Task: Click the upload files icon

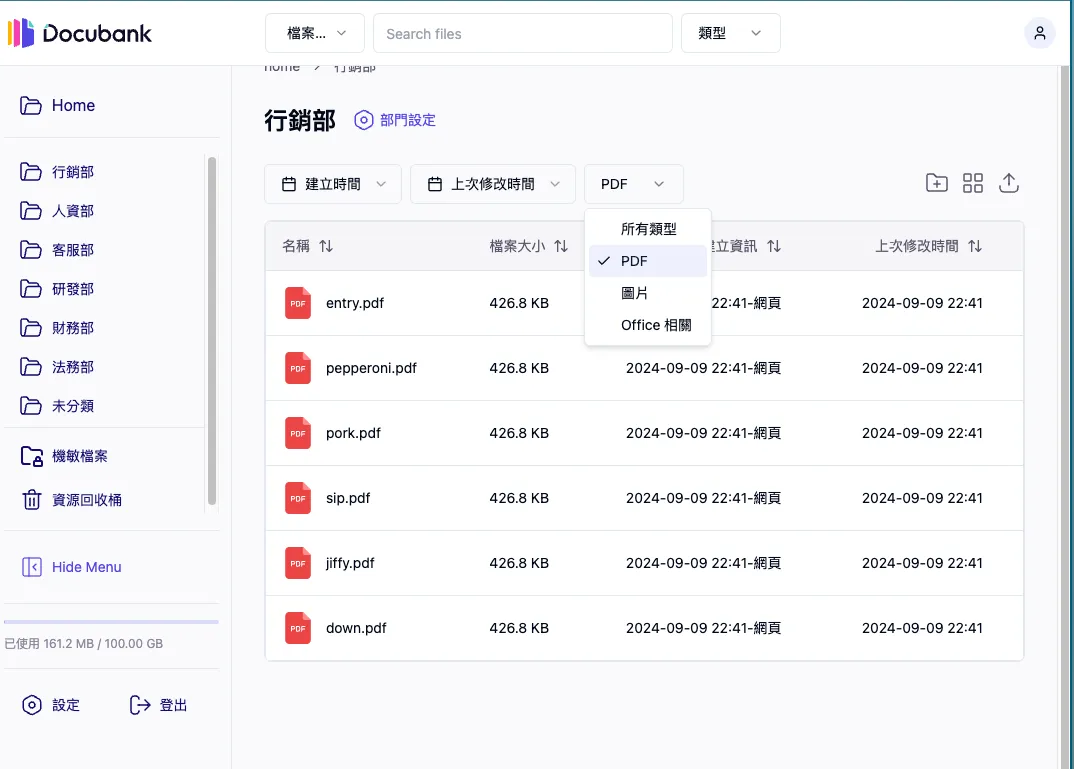Action: 1008,183
